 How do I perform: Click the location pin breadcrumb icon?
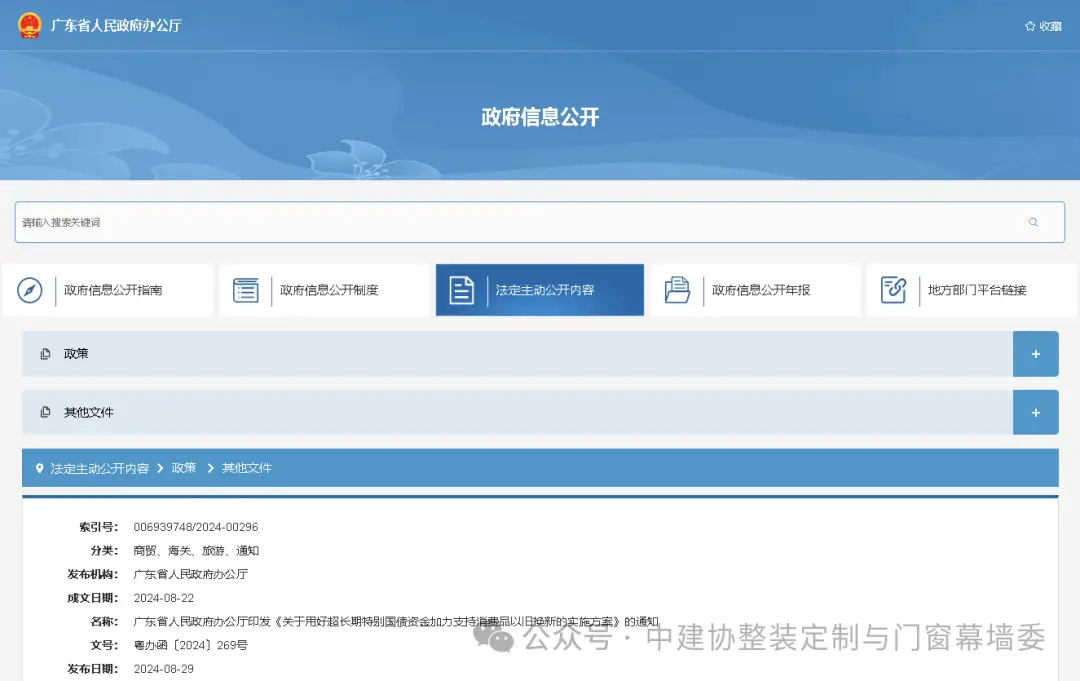(39, 468)
